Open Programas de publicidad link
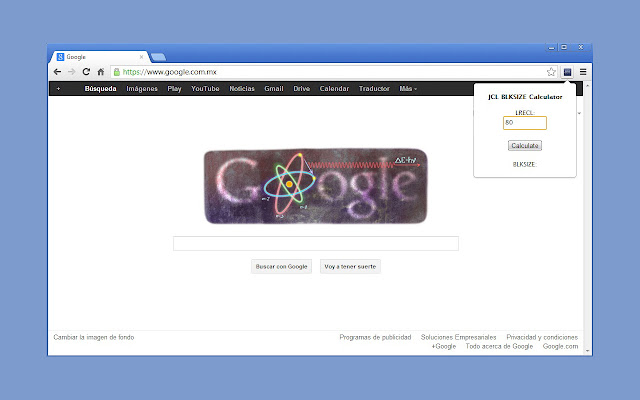640x400 pixels. [375, 337]
